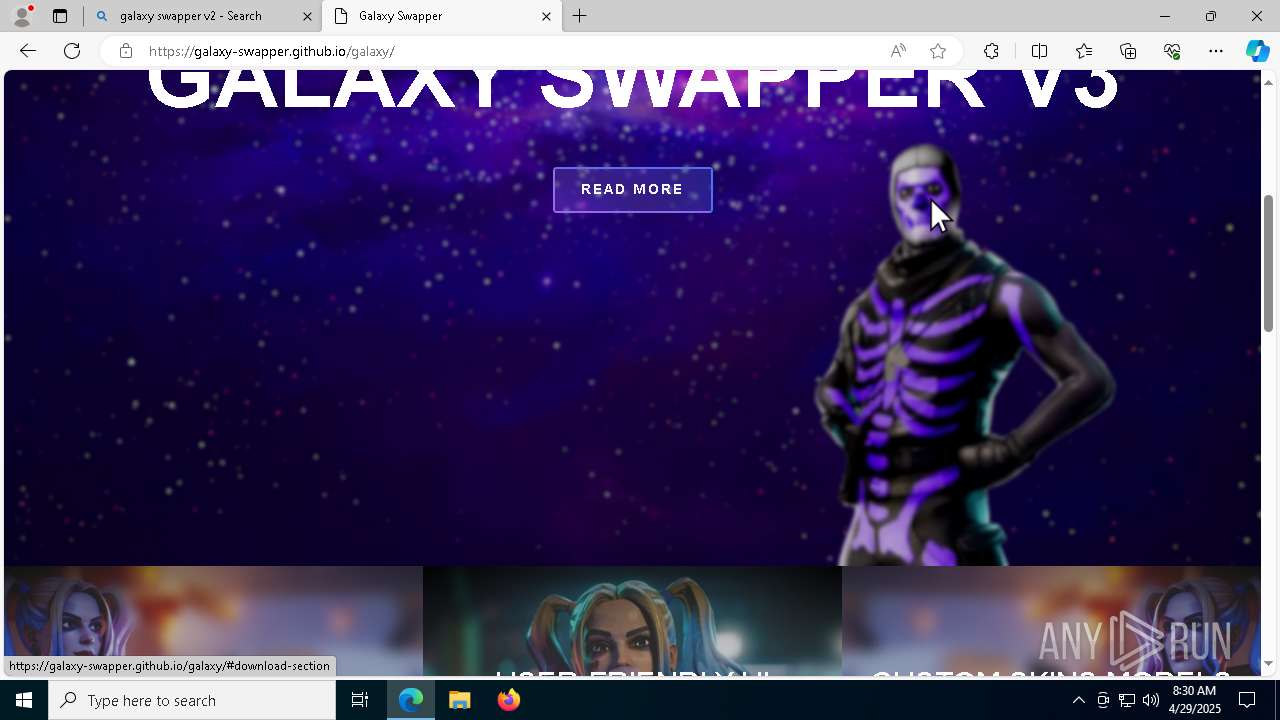Click the page's vertical scrollbar thumb
1280x720 pixels.
(x=1268, y=262)
